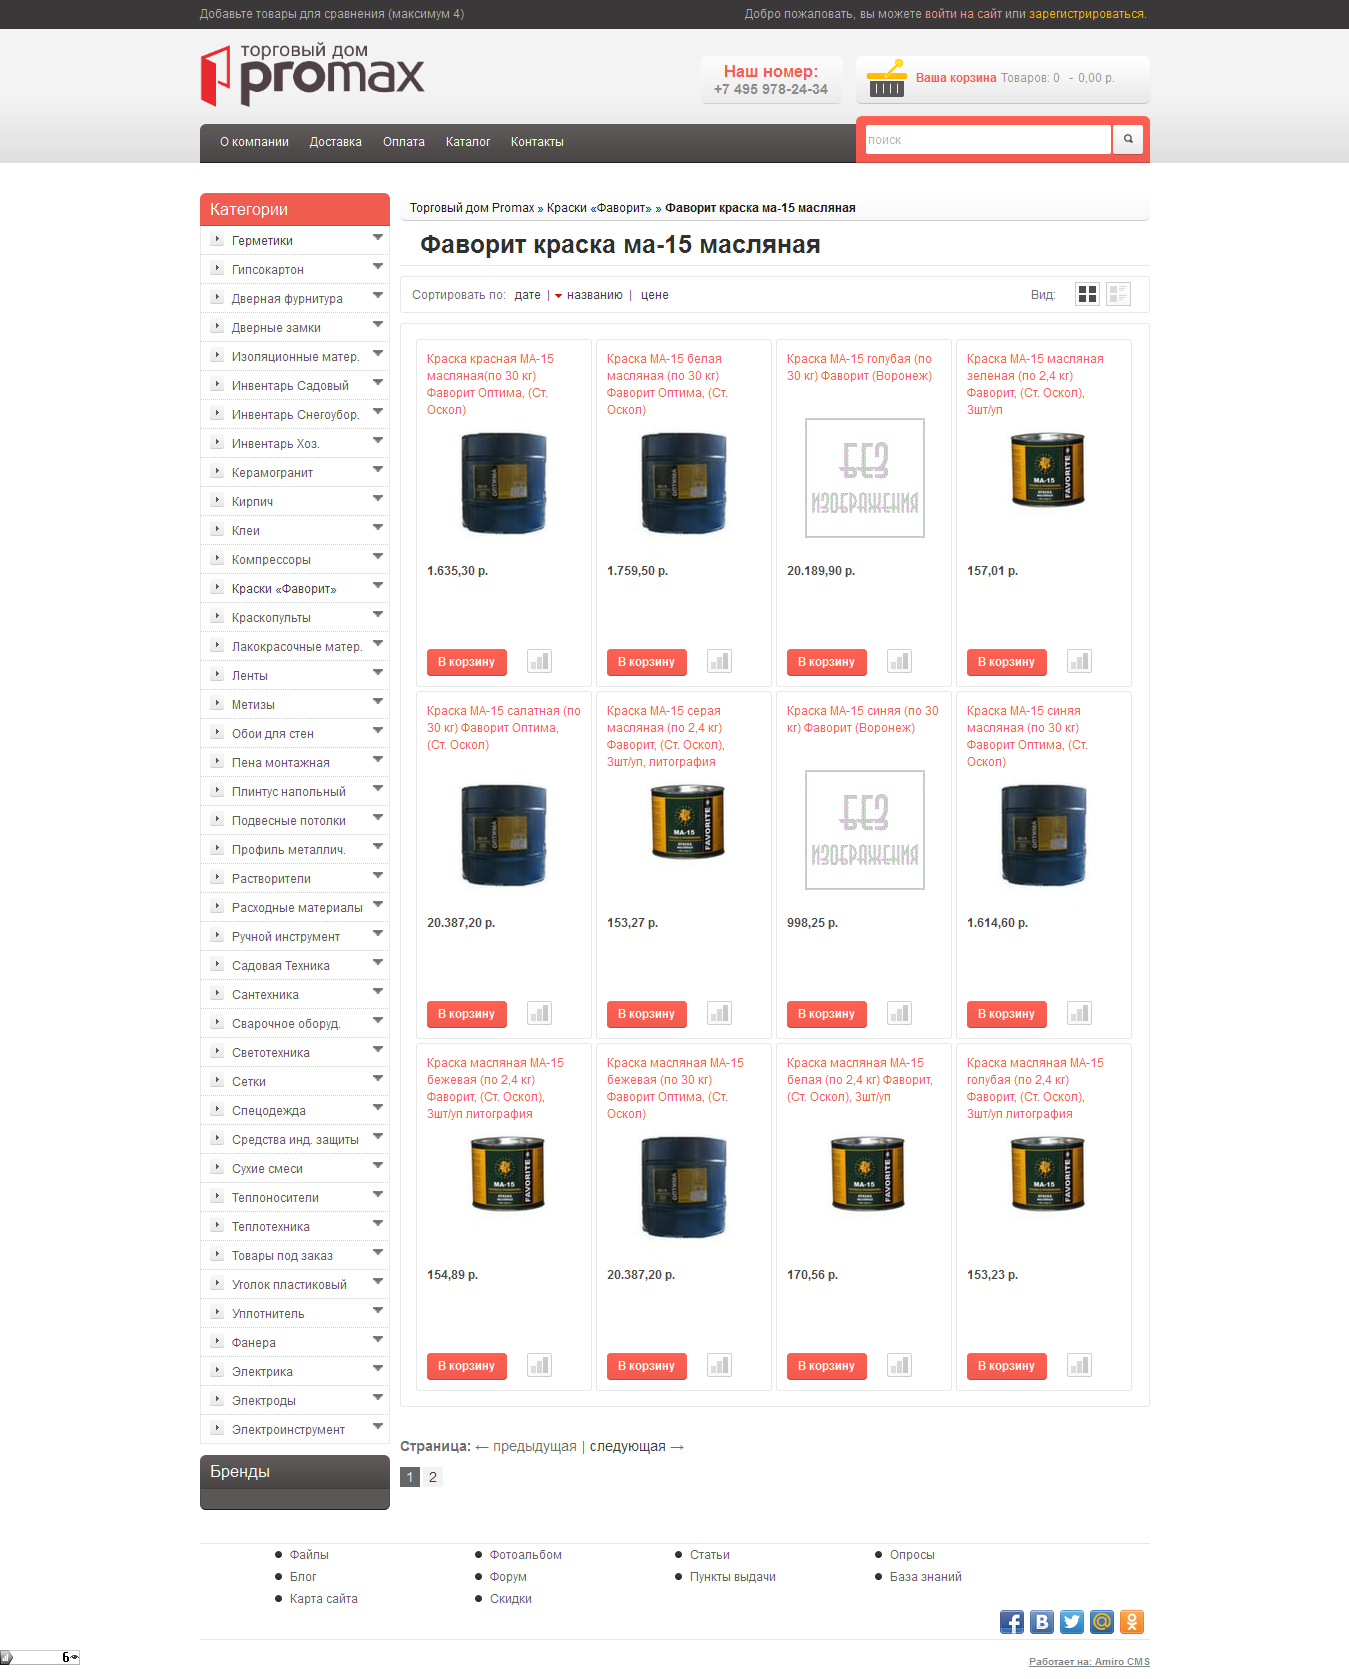Image resolution: width=1349 pixels, height=1679 pixels.
Task: Share page on Mail.ru
Action: pos(1102,1622)
